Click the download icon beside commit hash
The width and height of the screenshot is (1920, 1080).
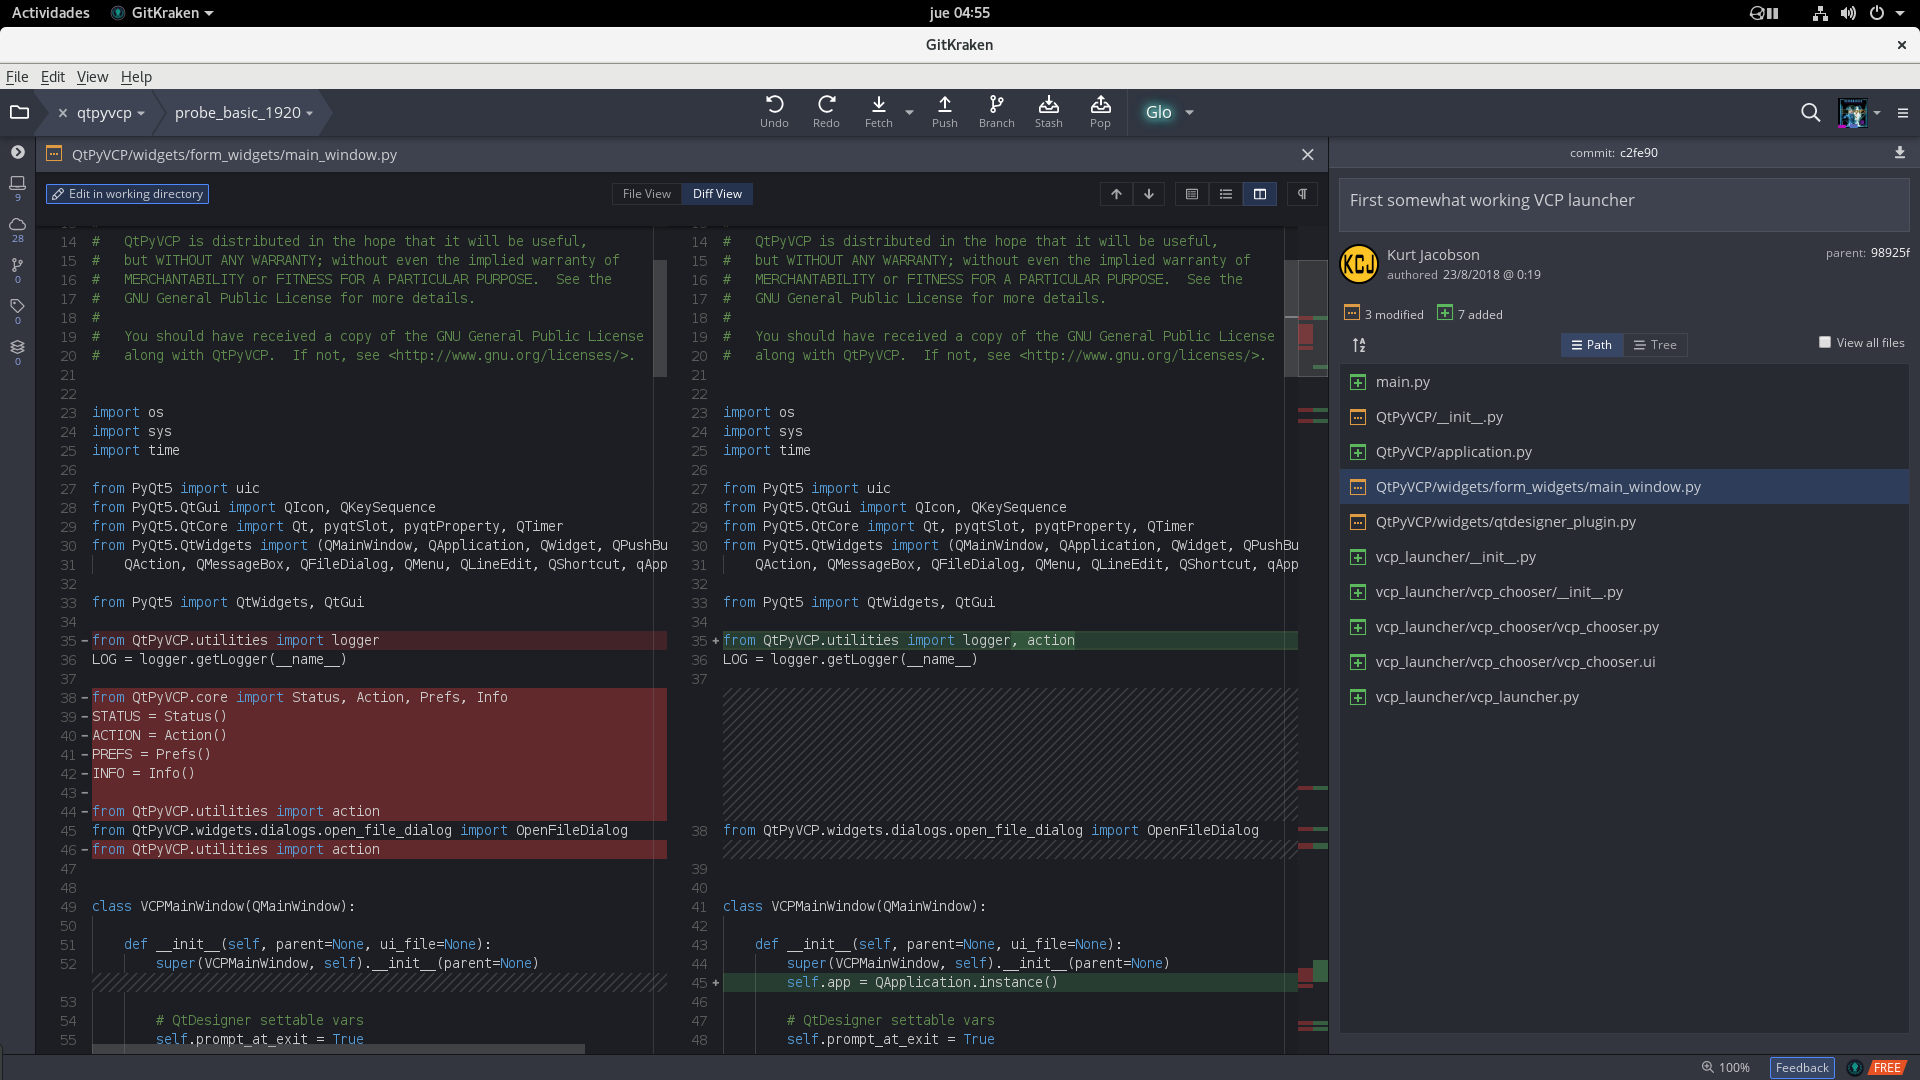pos(1899,153)
